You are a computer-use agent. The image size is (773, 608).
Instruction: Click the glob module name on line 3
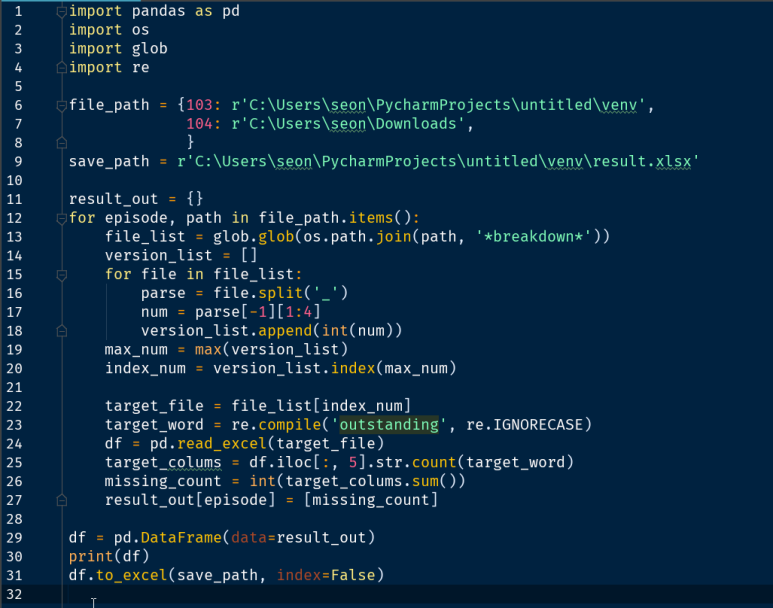[149, 49]
